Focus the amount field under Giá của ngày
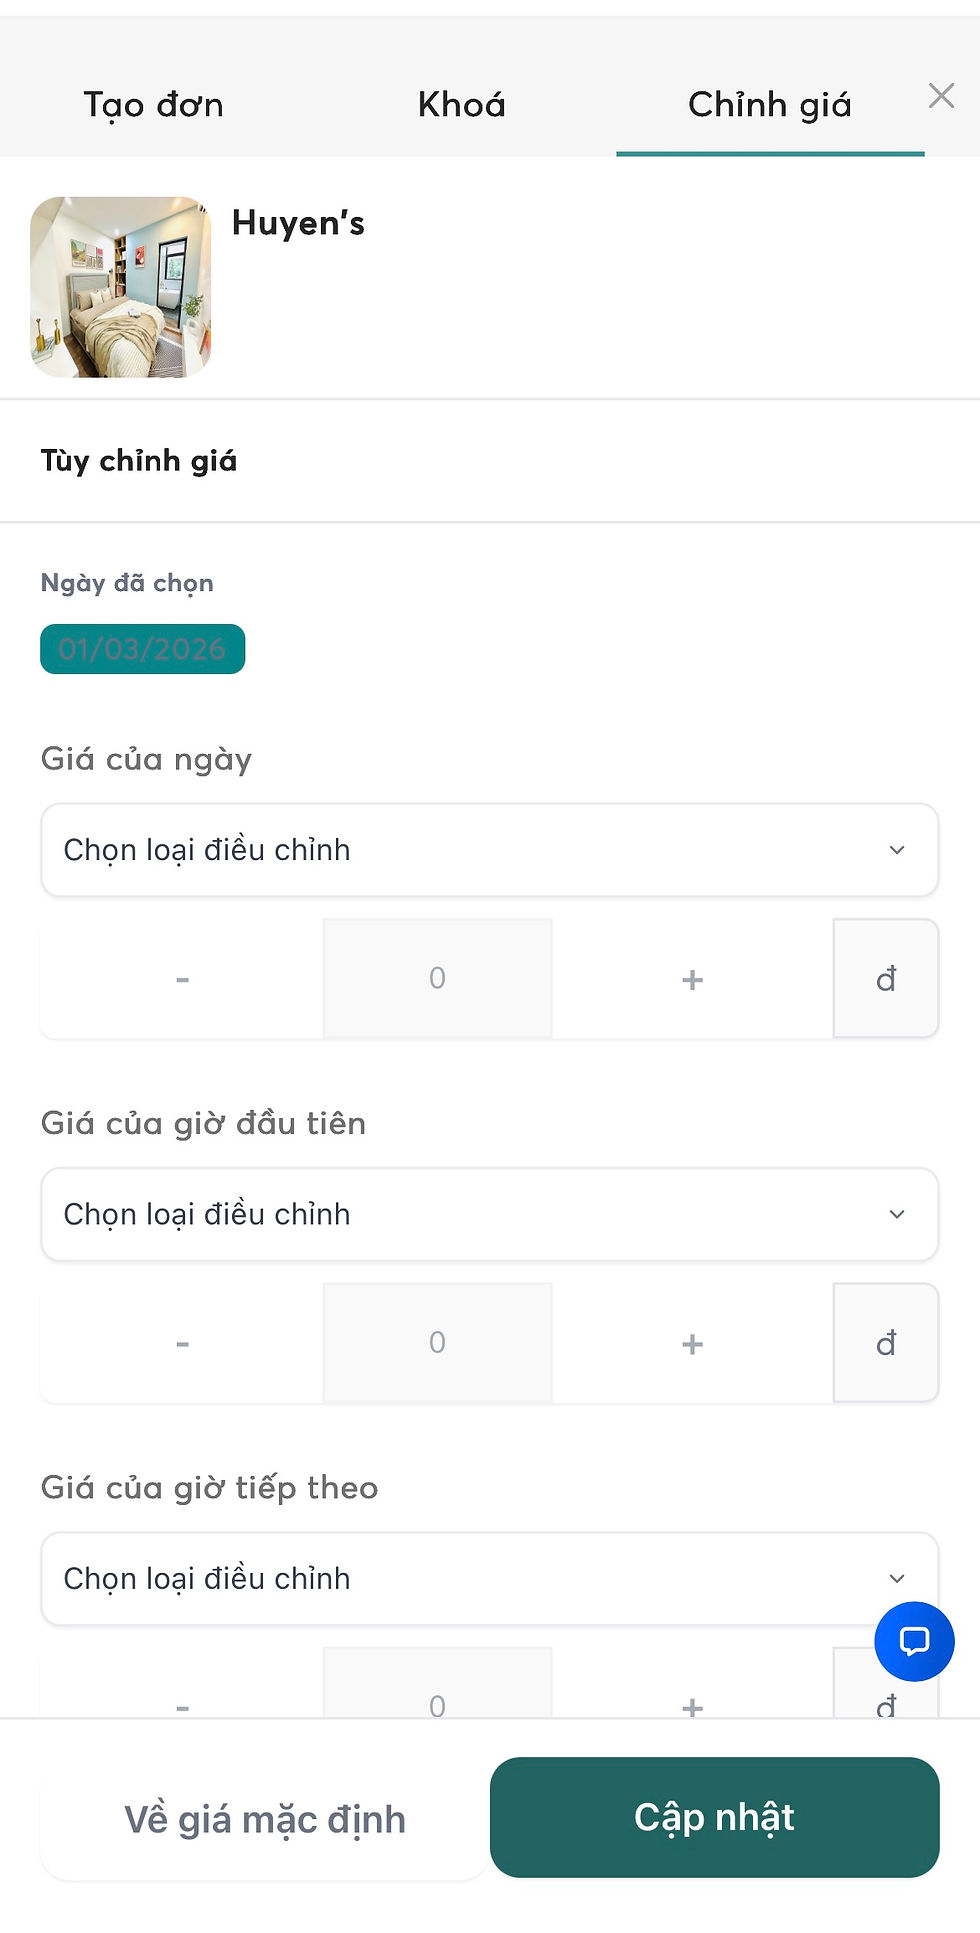The image size is (980, 1933). 437,979
